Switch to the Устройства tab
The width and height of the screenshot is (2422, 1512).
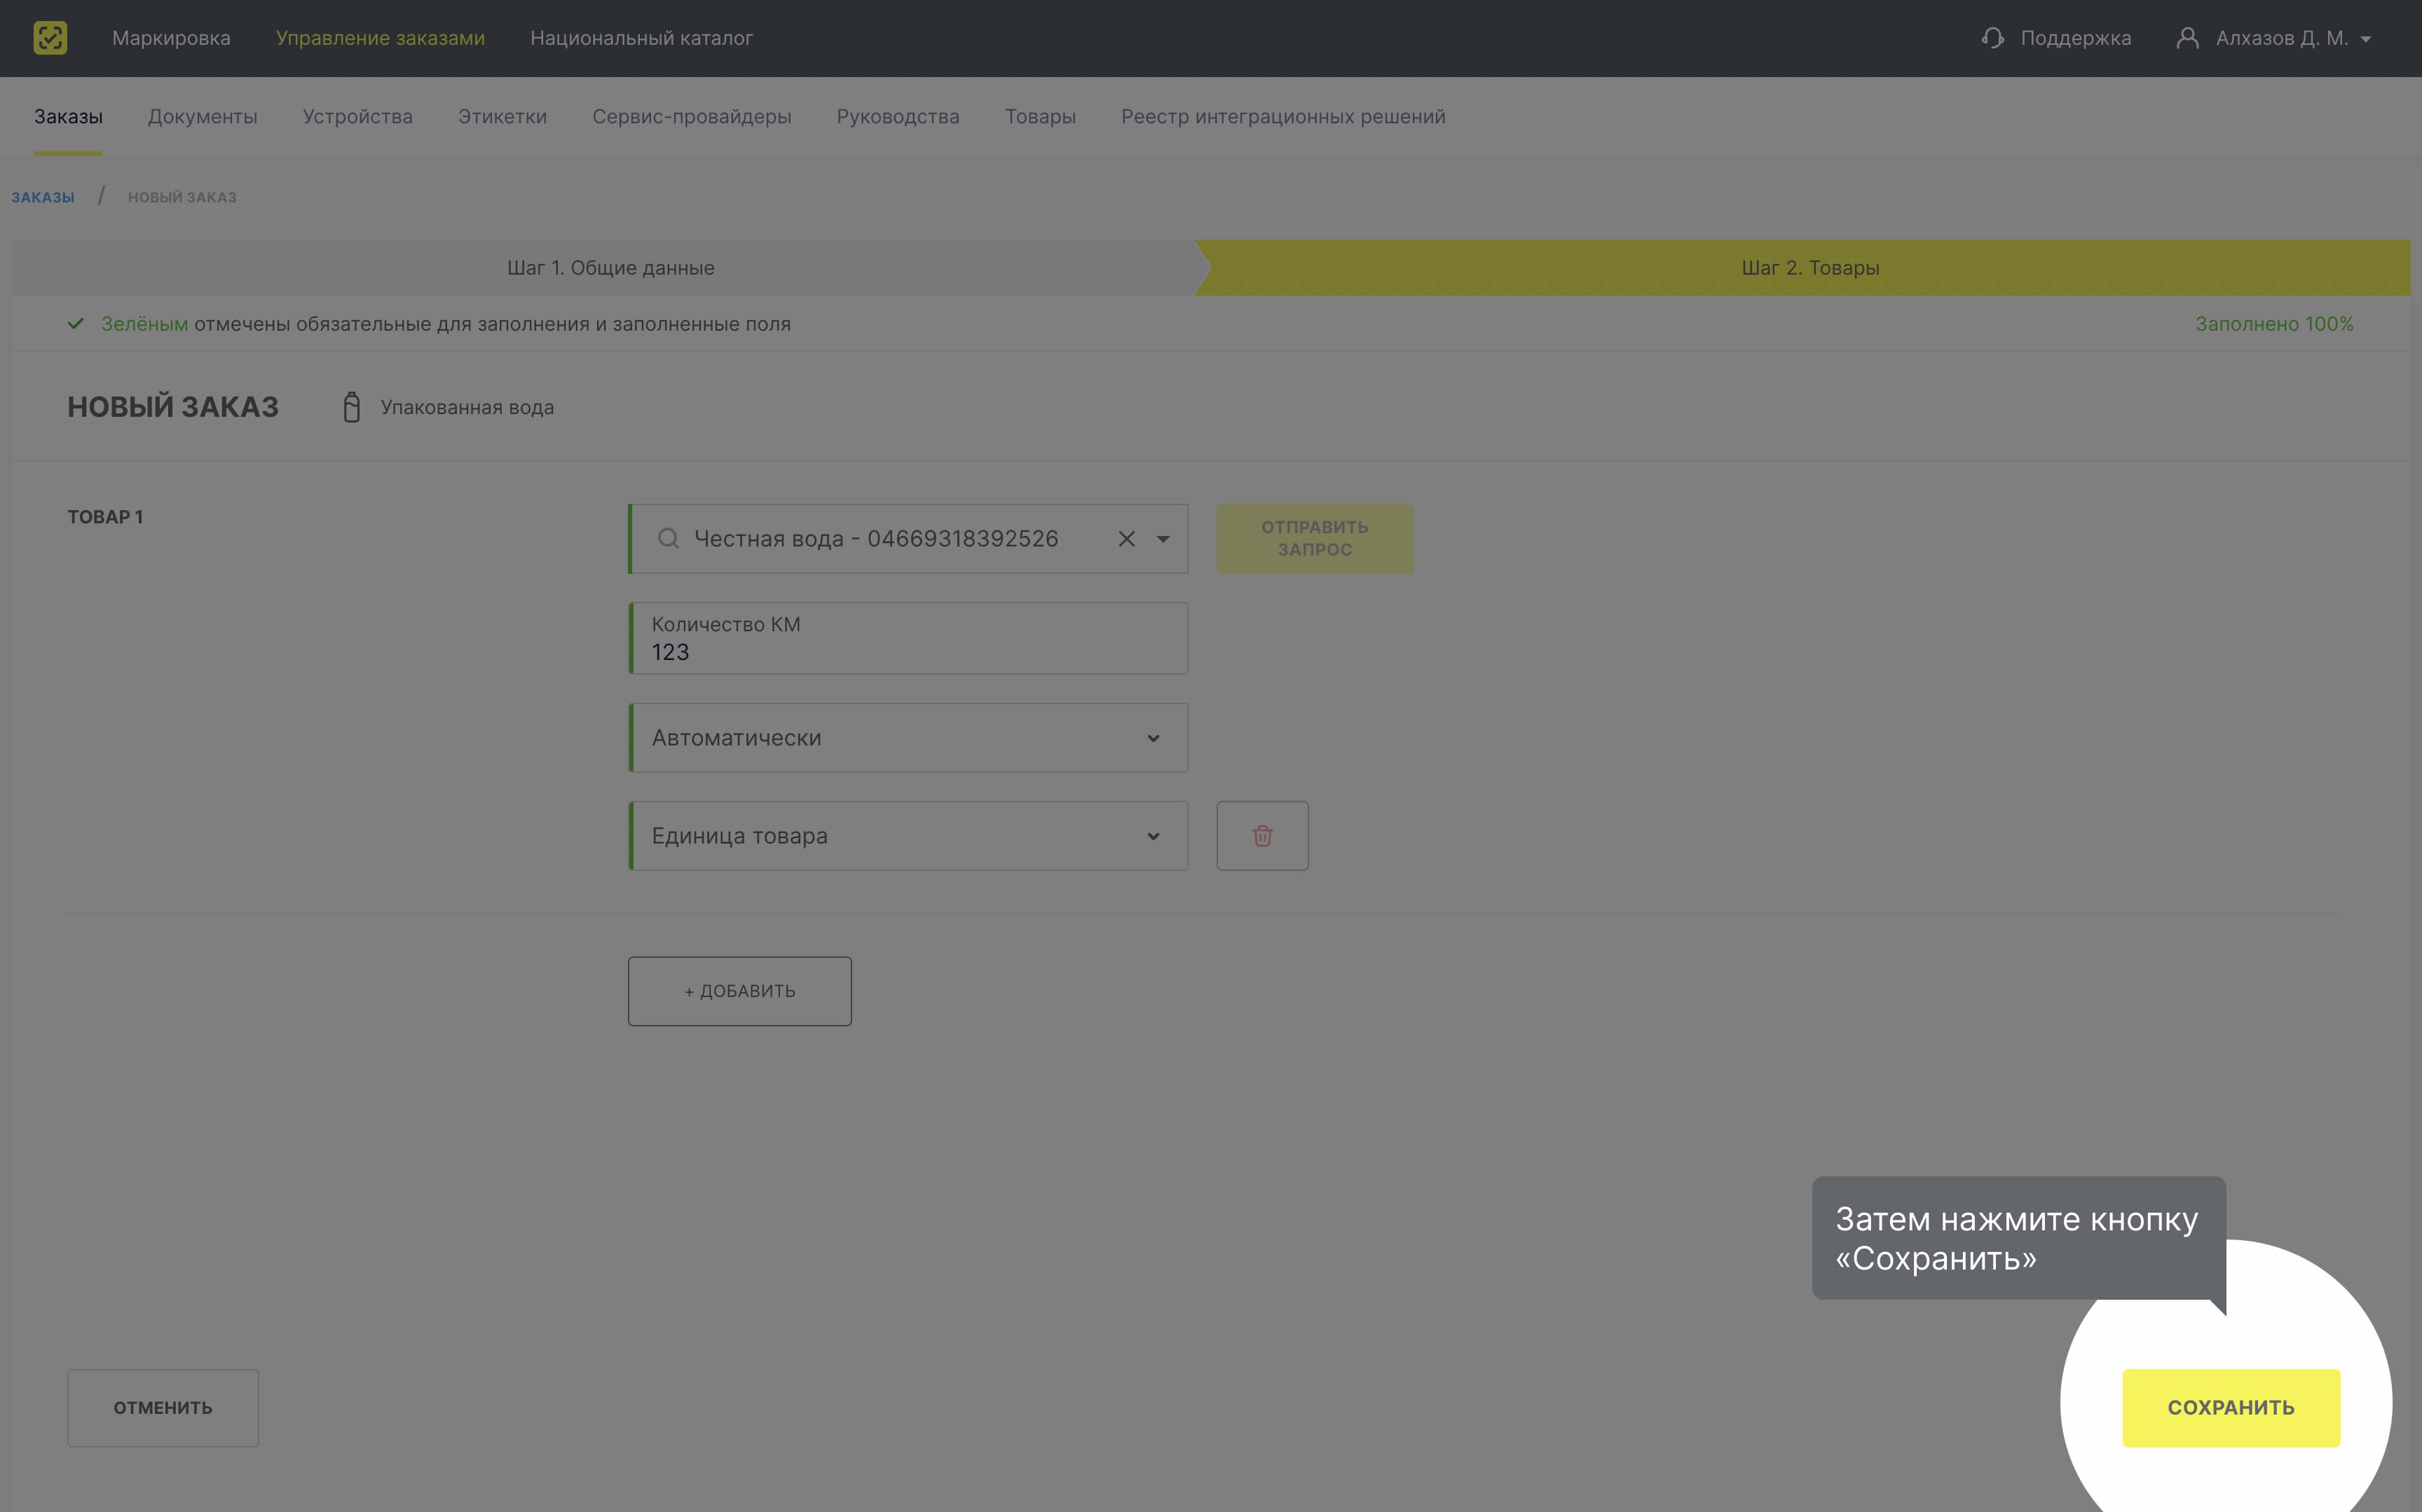(x=358, y=117)
